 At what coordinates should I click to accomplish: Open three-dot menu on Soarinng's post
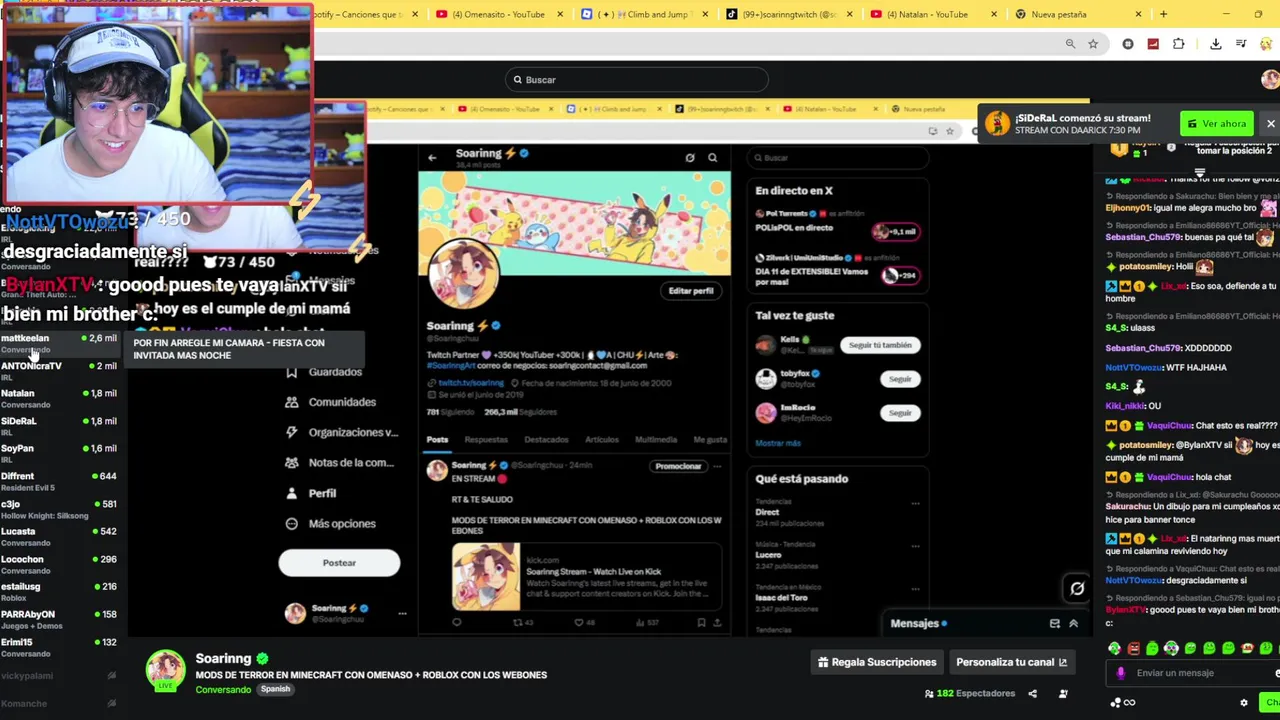(x=717, y=466)
